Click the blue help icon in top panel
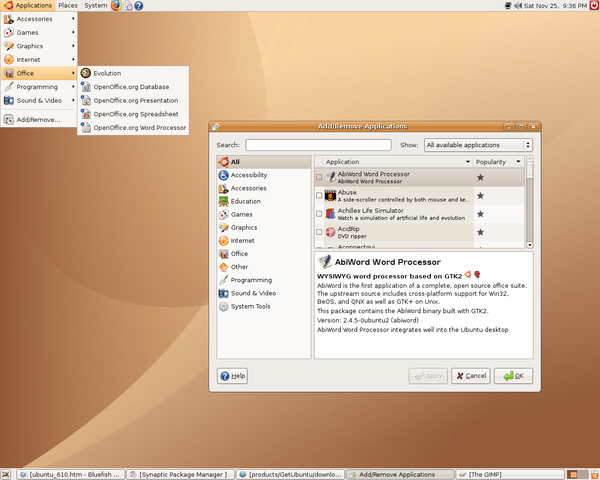 (x=139, y=5)
